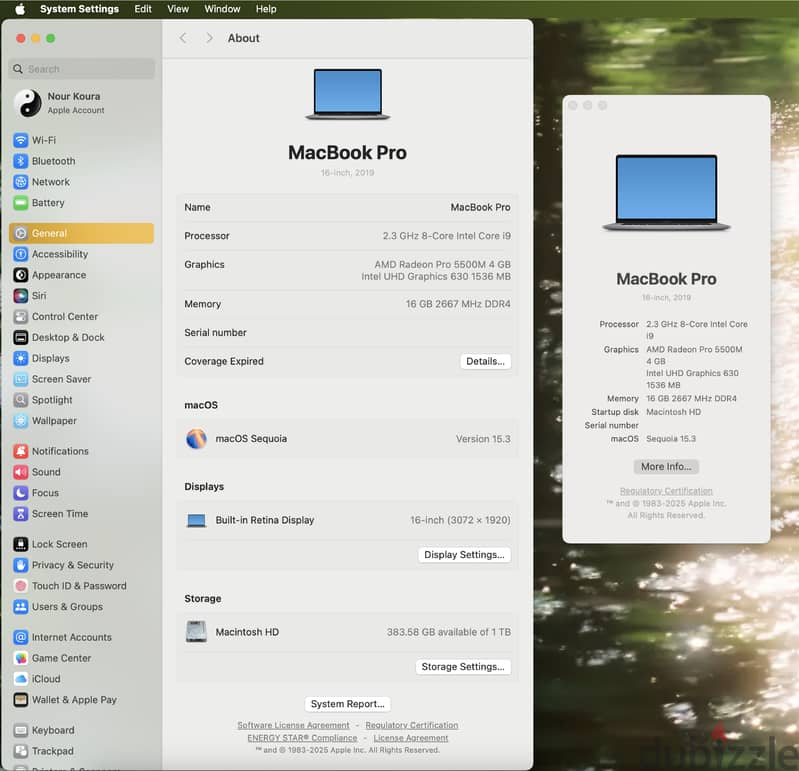Viewport: 799px width, 771px height.
Task: Open Regulatory Certification link in System Settings
Action: point(412,725)
